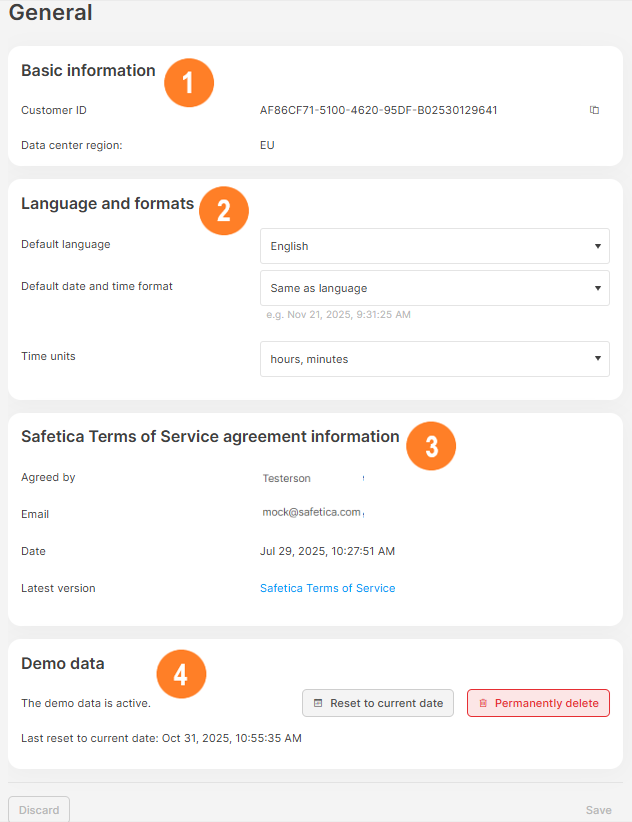Click the orange number 1 badge
The image size is (632, 822).
pos(190,82)
